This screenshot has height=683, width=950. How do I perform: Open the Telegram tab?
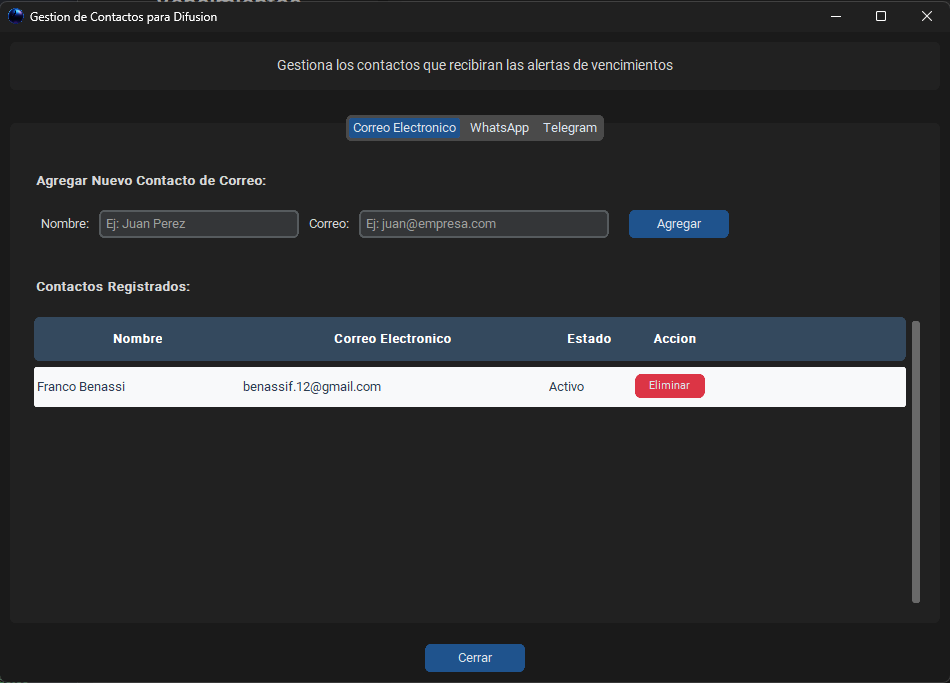point(570,128)
